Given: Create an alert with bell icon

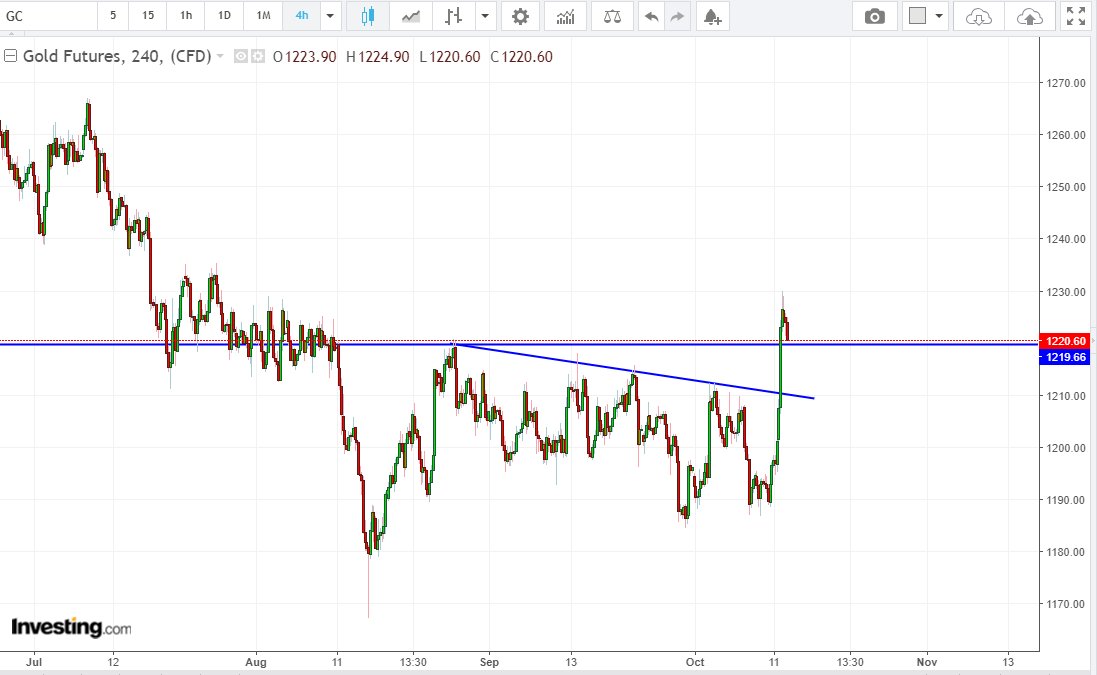Looking at the screenshot, I should point(712,16).
